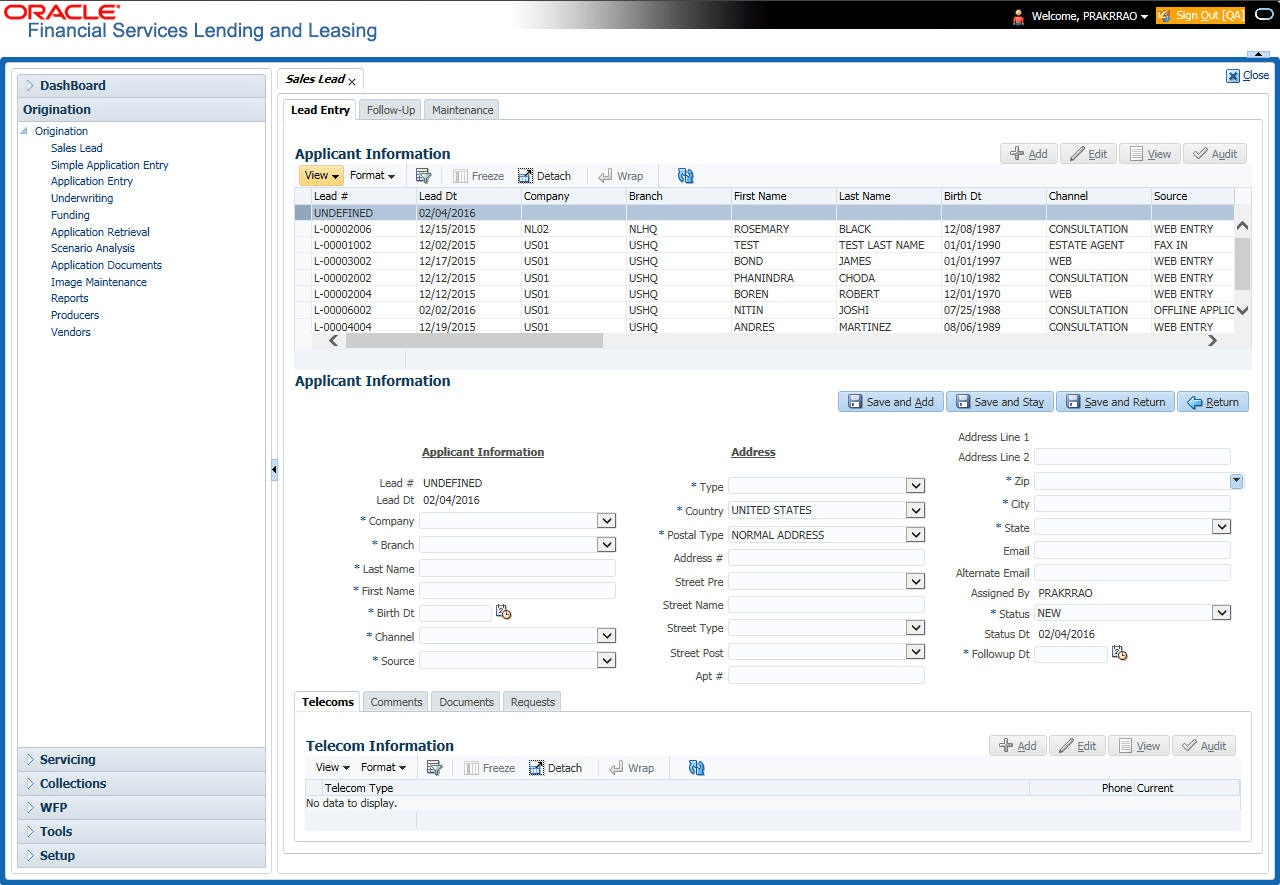This screenshot has width=1280, height=885.
Task: Select the L-00002006 lead row
Action: coord(343,229)
